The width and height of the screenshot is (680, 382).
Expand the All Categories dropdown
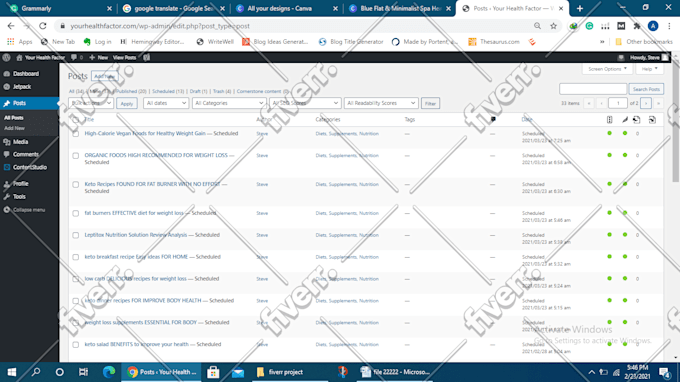pyautogui.click(x=229, y=103)
